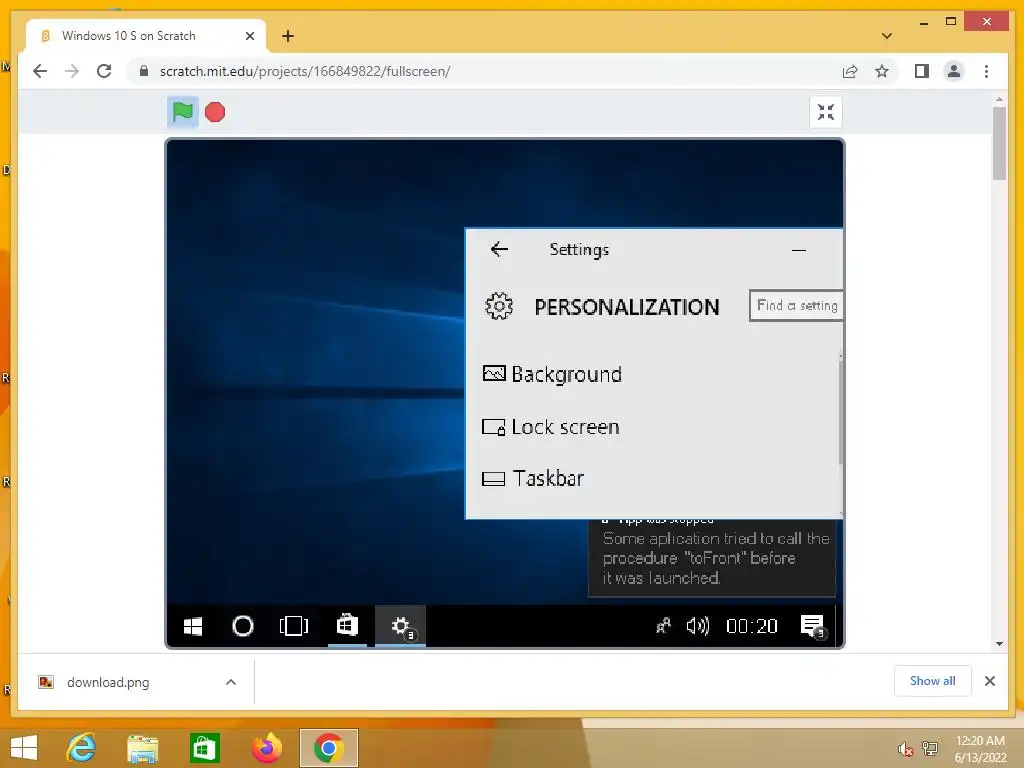Open Chrome three-dot menu
This screenshot has height=768, width=1024.
click(986, 71)
